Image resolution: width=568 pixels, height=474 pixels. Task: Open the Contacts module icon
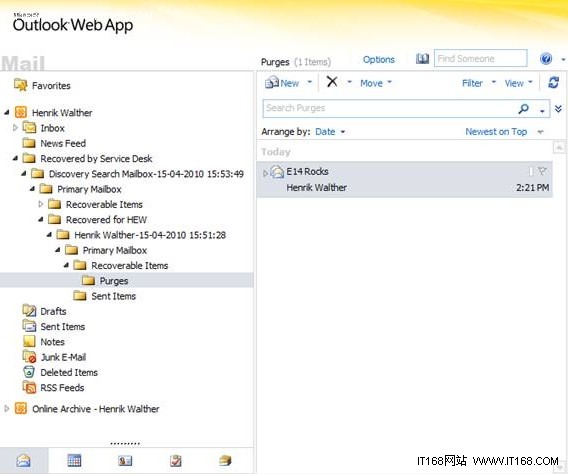click(x=125, y=461)
